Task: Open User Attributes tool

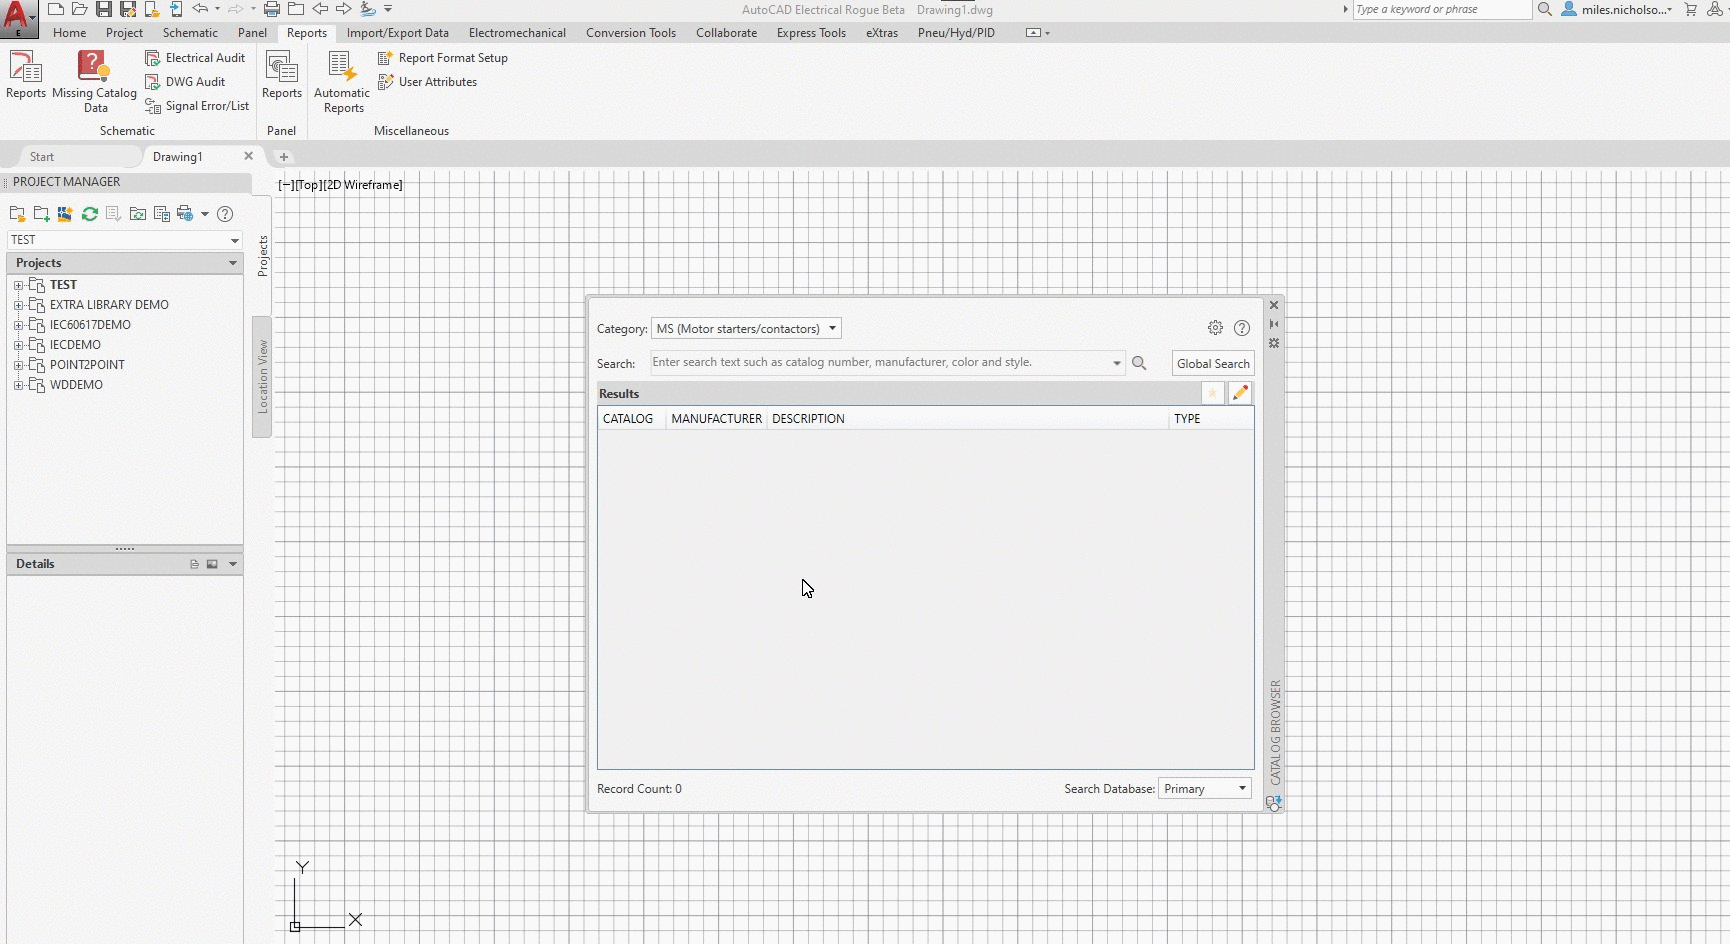Action: (427, 82)
